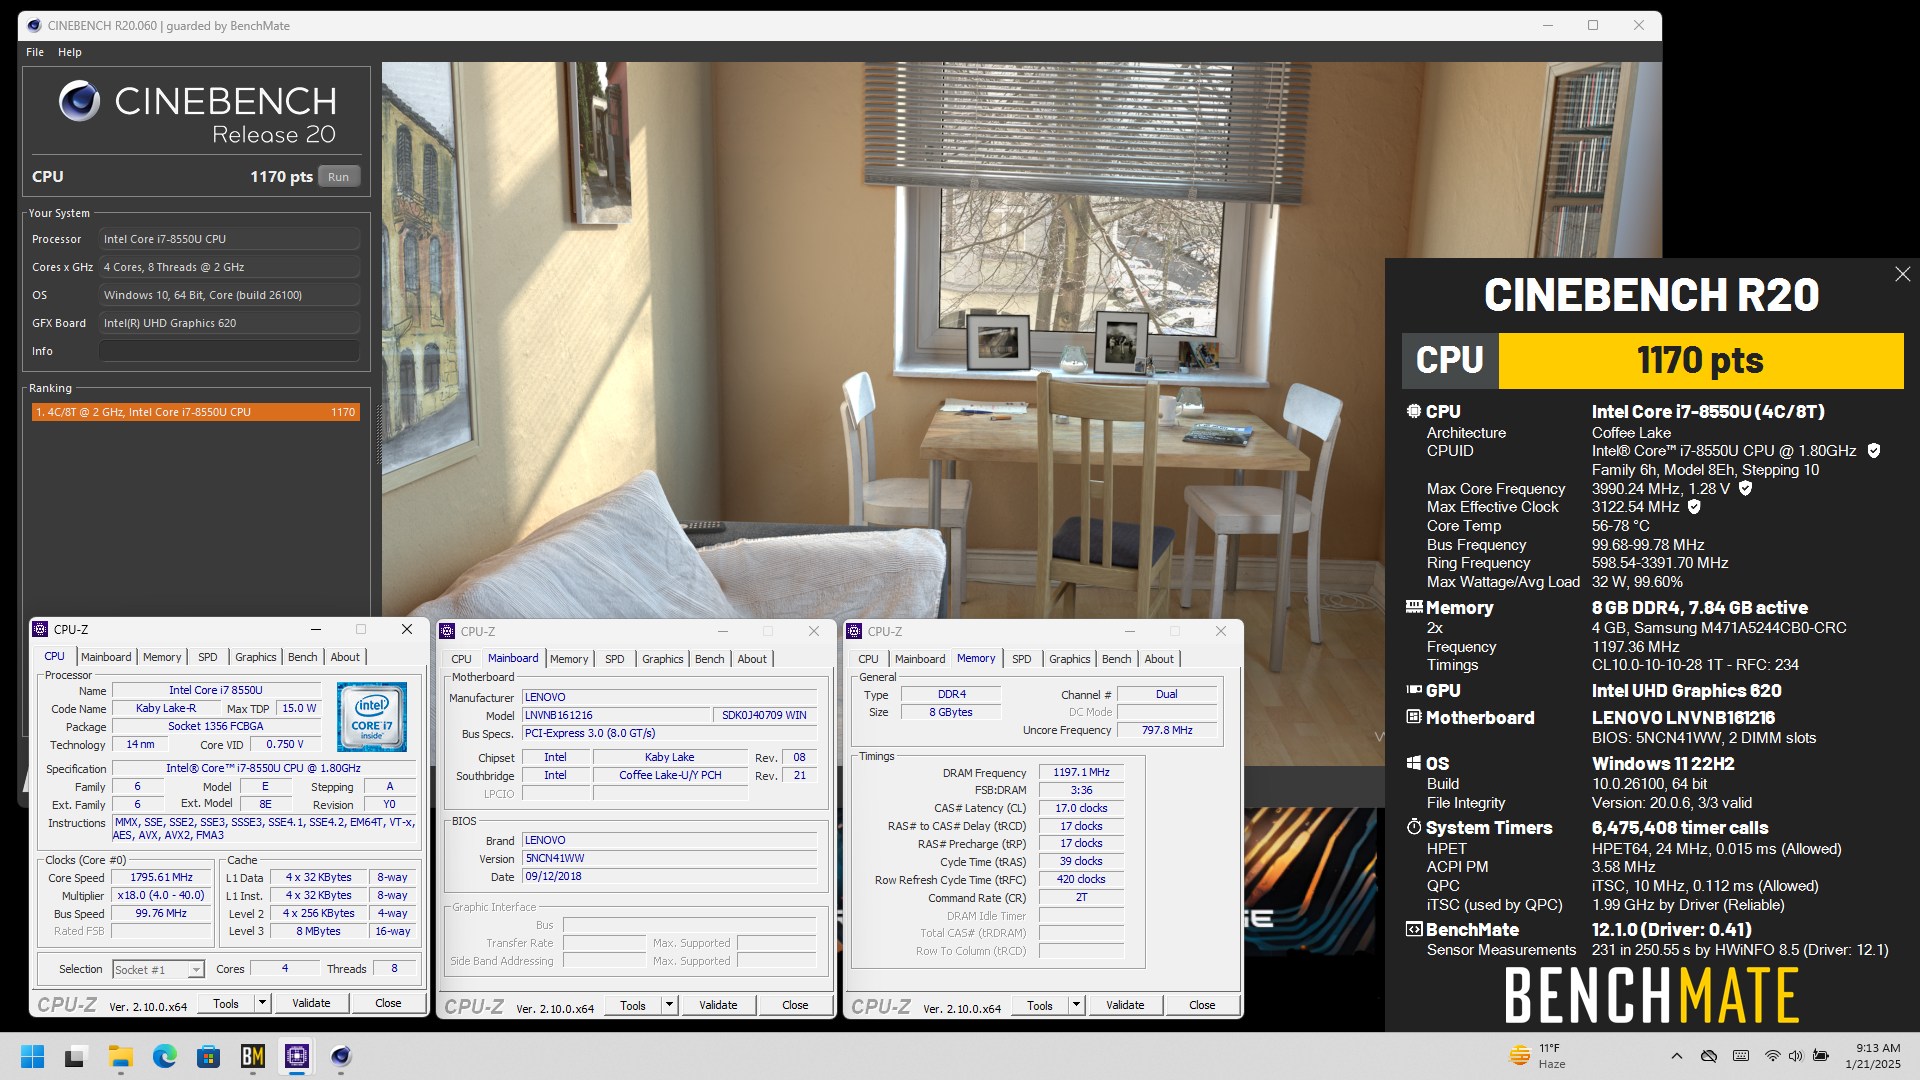Screen dimensions: 1920x1080
Task: Click the BIOS Version field 5NCN41WW
Action: (668, 858)
